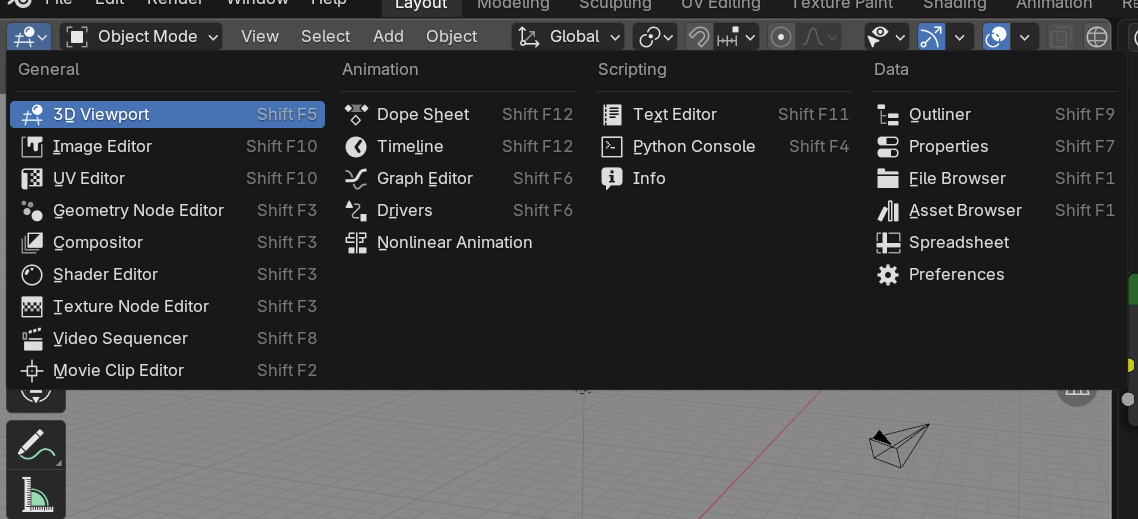Toggle proportional editing in header
Screen dimensions: 1138x519
coord(782,37)
